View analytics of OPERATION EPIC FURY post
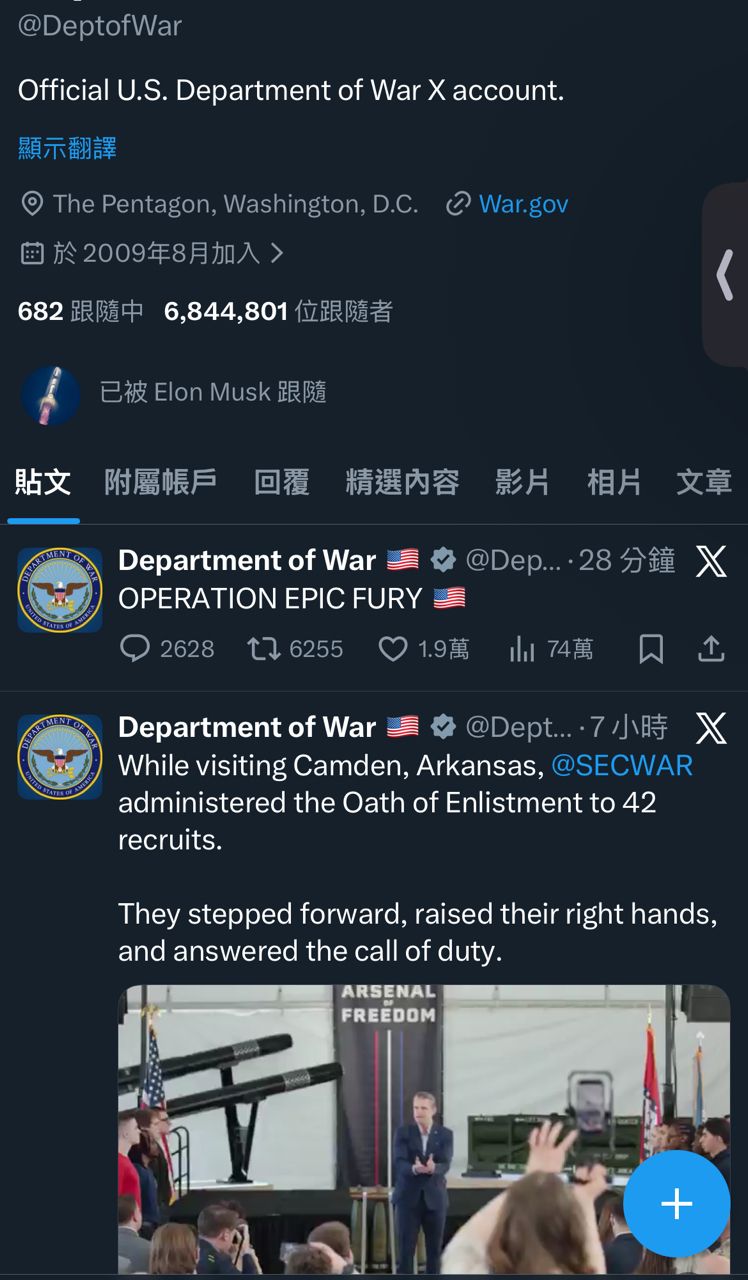The width and height of the screenshot is (748, 1280). tap(522, 649)
